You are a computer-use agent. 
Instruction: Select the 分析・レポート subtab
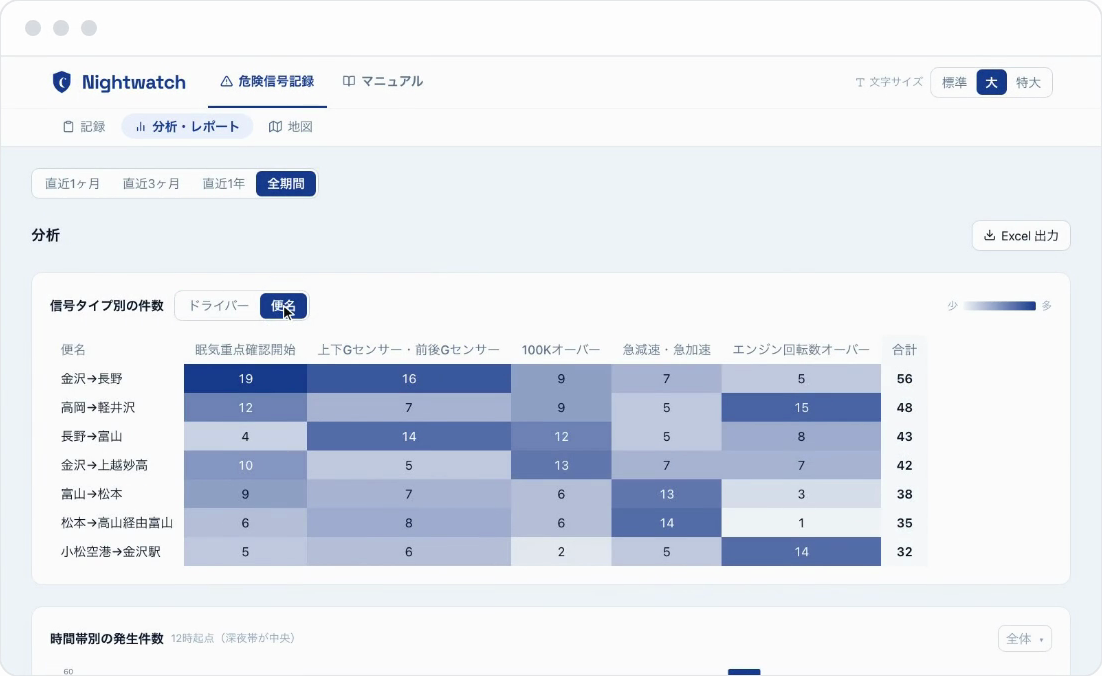(187, 126)
